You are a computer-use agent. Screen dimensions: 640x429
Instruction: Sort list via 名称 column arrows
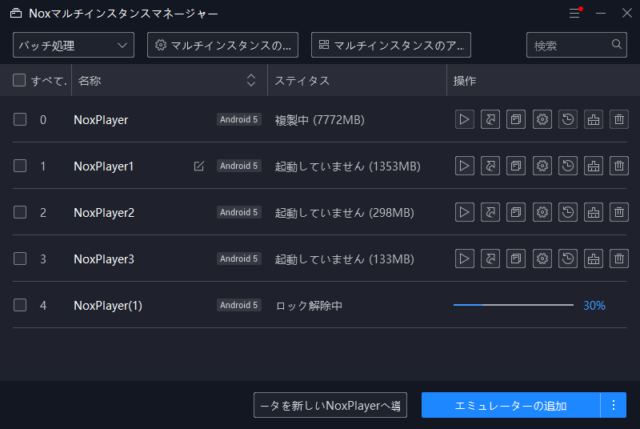(x=251, y=80)
